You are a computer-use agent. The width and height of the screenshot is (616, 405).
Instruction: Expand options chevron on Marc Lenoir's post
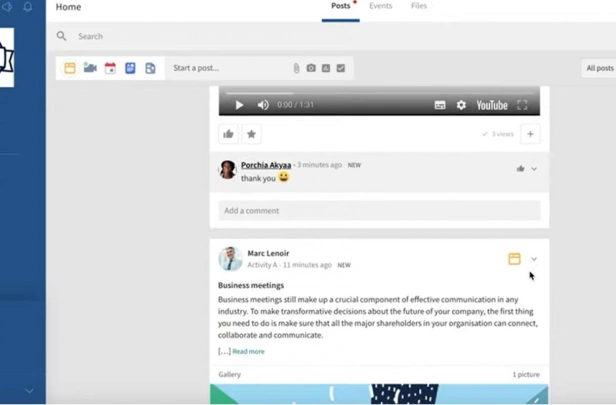click(x=534, y=259)
